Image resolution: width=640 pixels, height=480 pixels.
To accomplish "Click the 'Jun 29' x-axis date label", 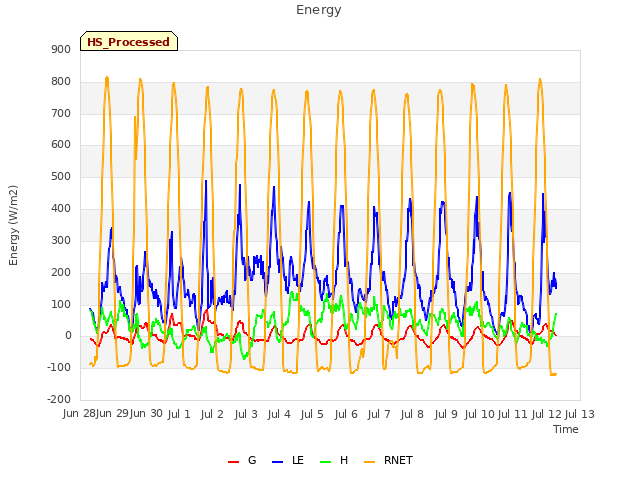I will point(112,414).
